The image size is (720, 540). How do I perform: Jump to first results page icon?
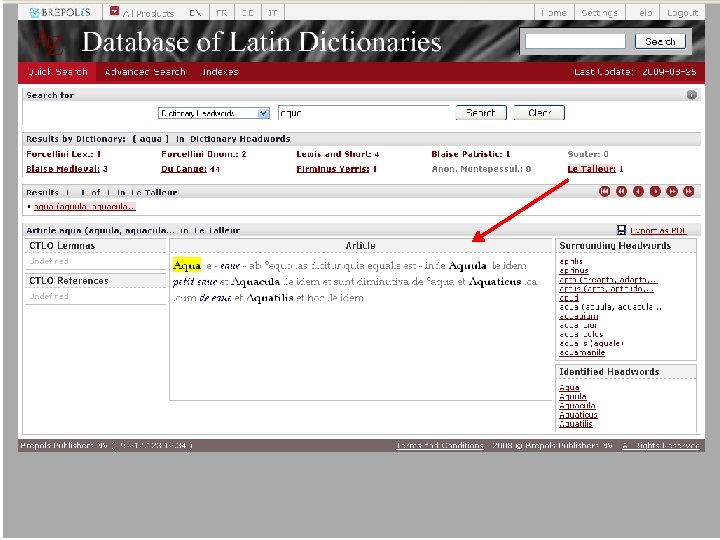click(605, 191)
